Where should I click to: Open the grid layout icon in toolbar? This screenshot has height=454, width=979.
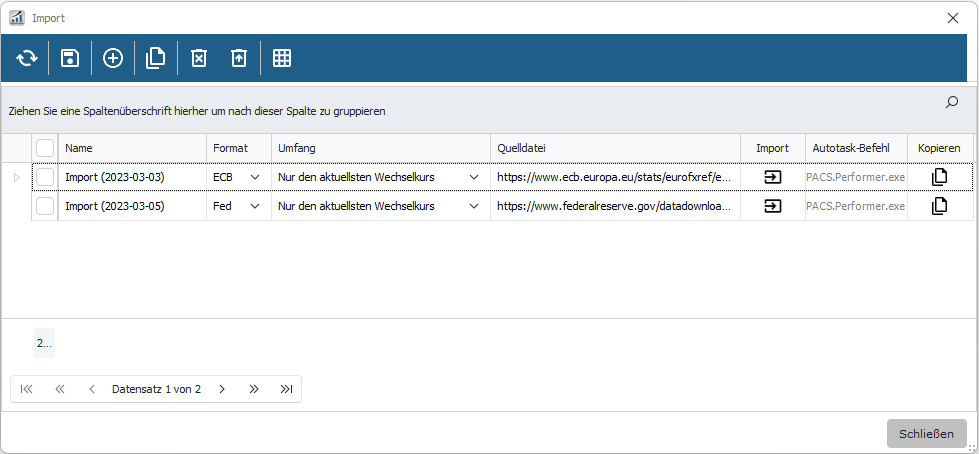[x=282, y=59]
